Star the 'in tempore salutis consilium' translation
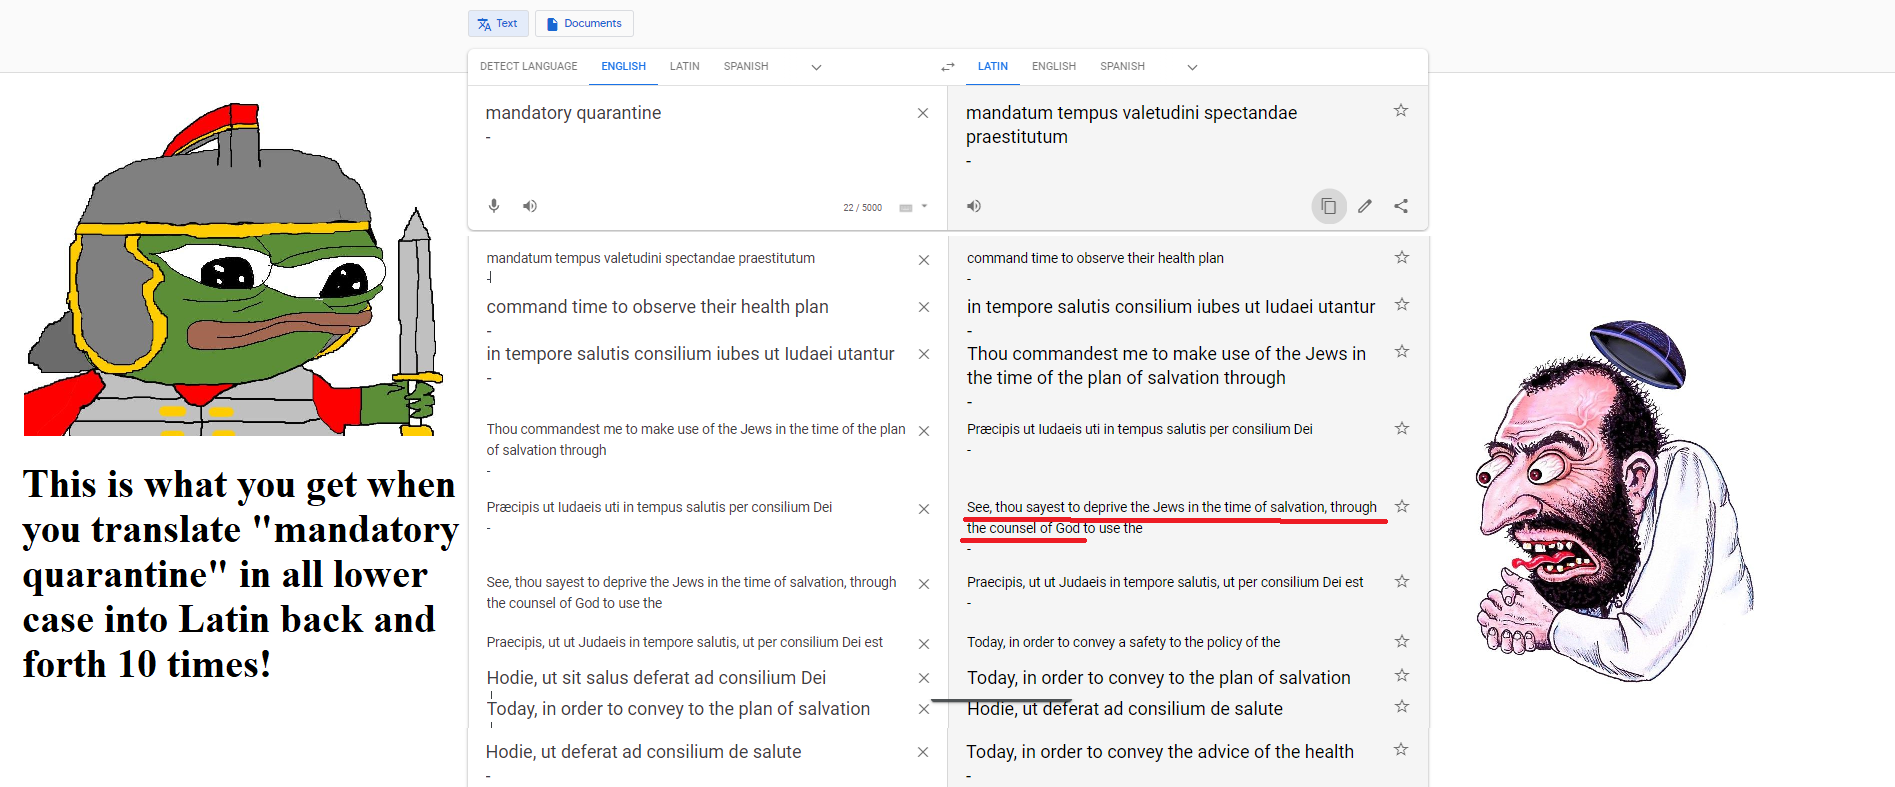Image resolution: width=1895 pixels, height=787 pixels. [x=1402, y=304]
